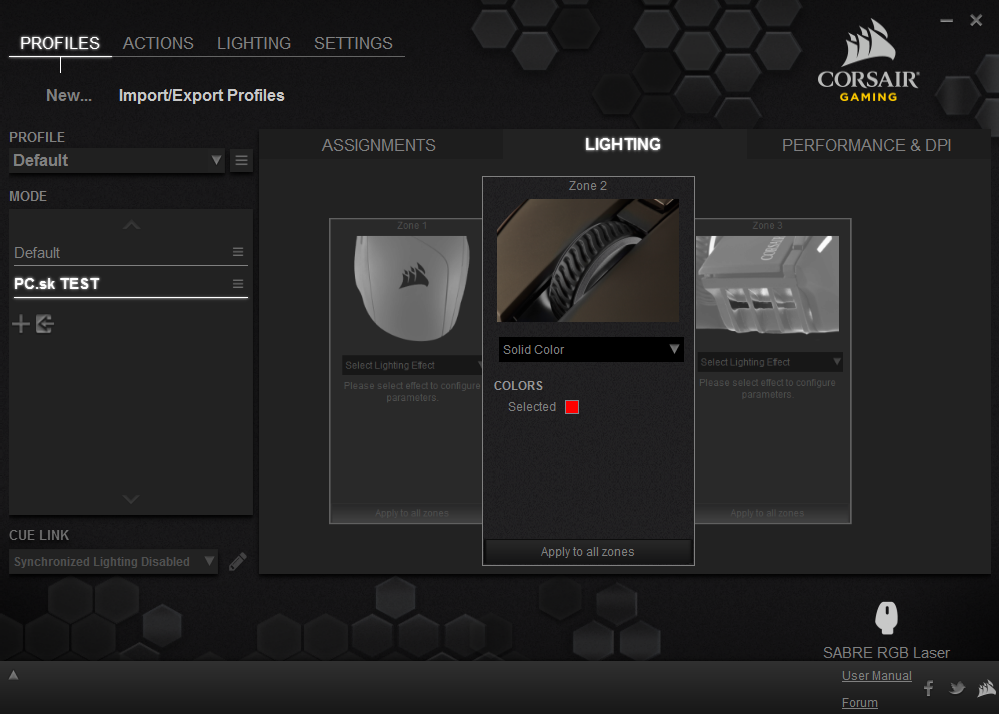999x714 pixels.
Task: Click the SABRE RGB Laser device label
Action: (x=886, y=653)
